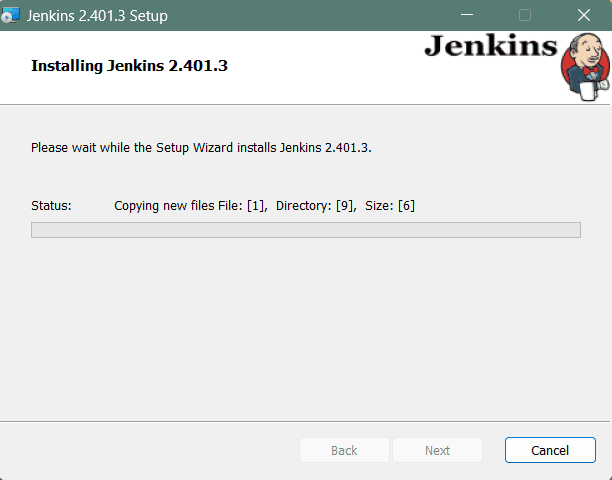This screenshot has height=480, width=612.
Task: Click the empty gray area below the progress bar
Action: 305,330
